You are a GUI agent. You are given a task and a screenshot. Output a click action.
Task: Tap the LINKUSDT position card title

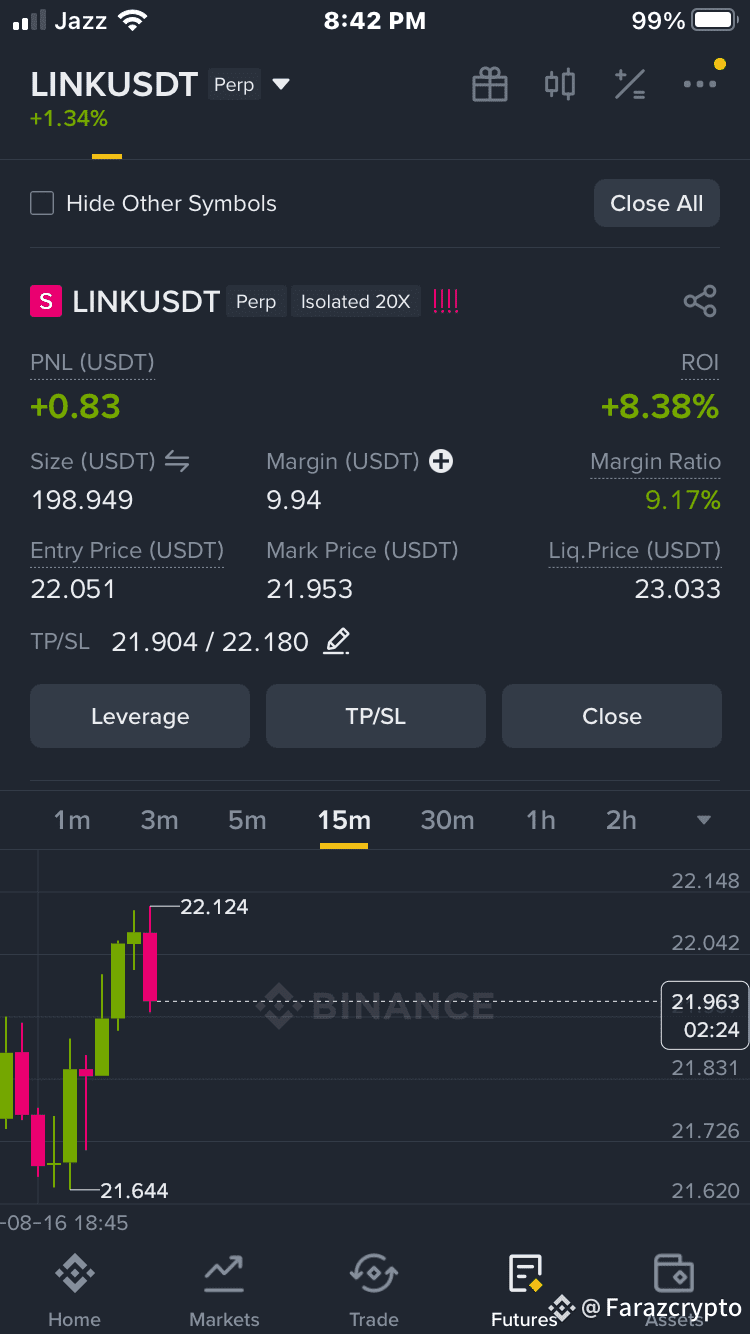[146, 301]
